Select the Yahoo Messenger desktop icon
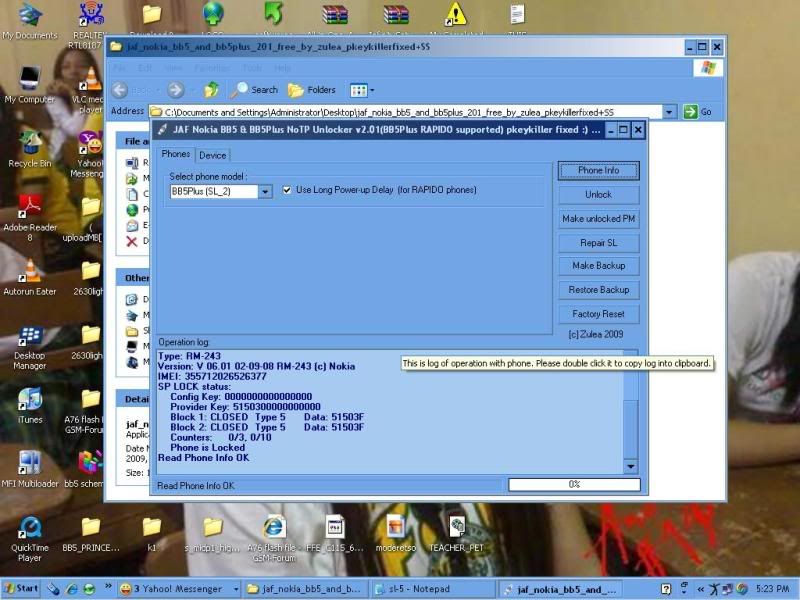The image size is (800, 600). click(x=90, y=154)
